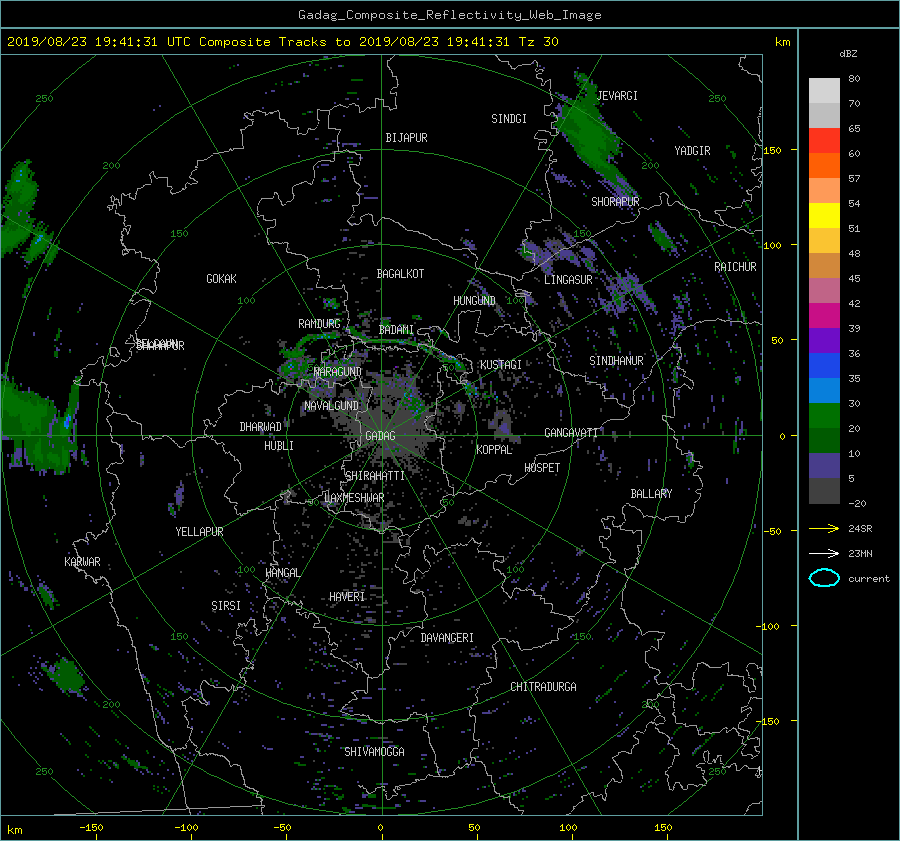This screenshot has height=841, width=900.
Task: Click the SINDHANUR town label
Action: [616, 361]
